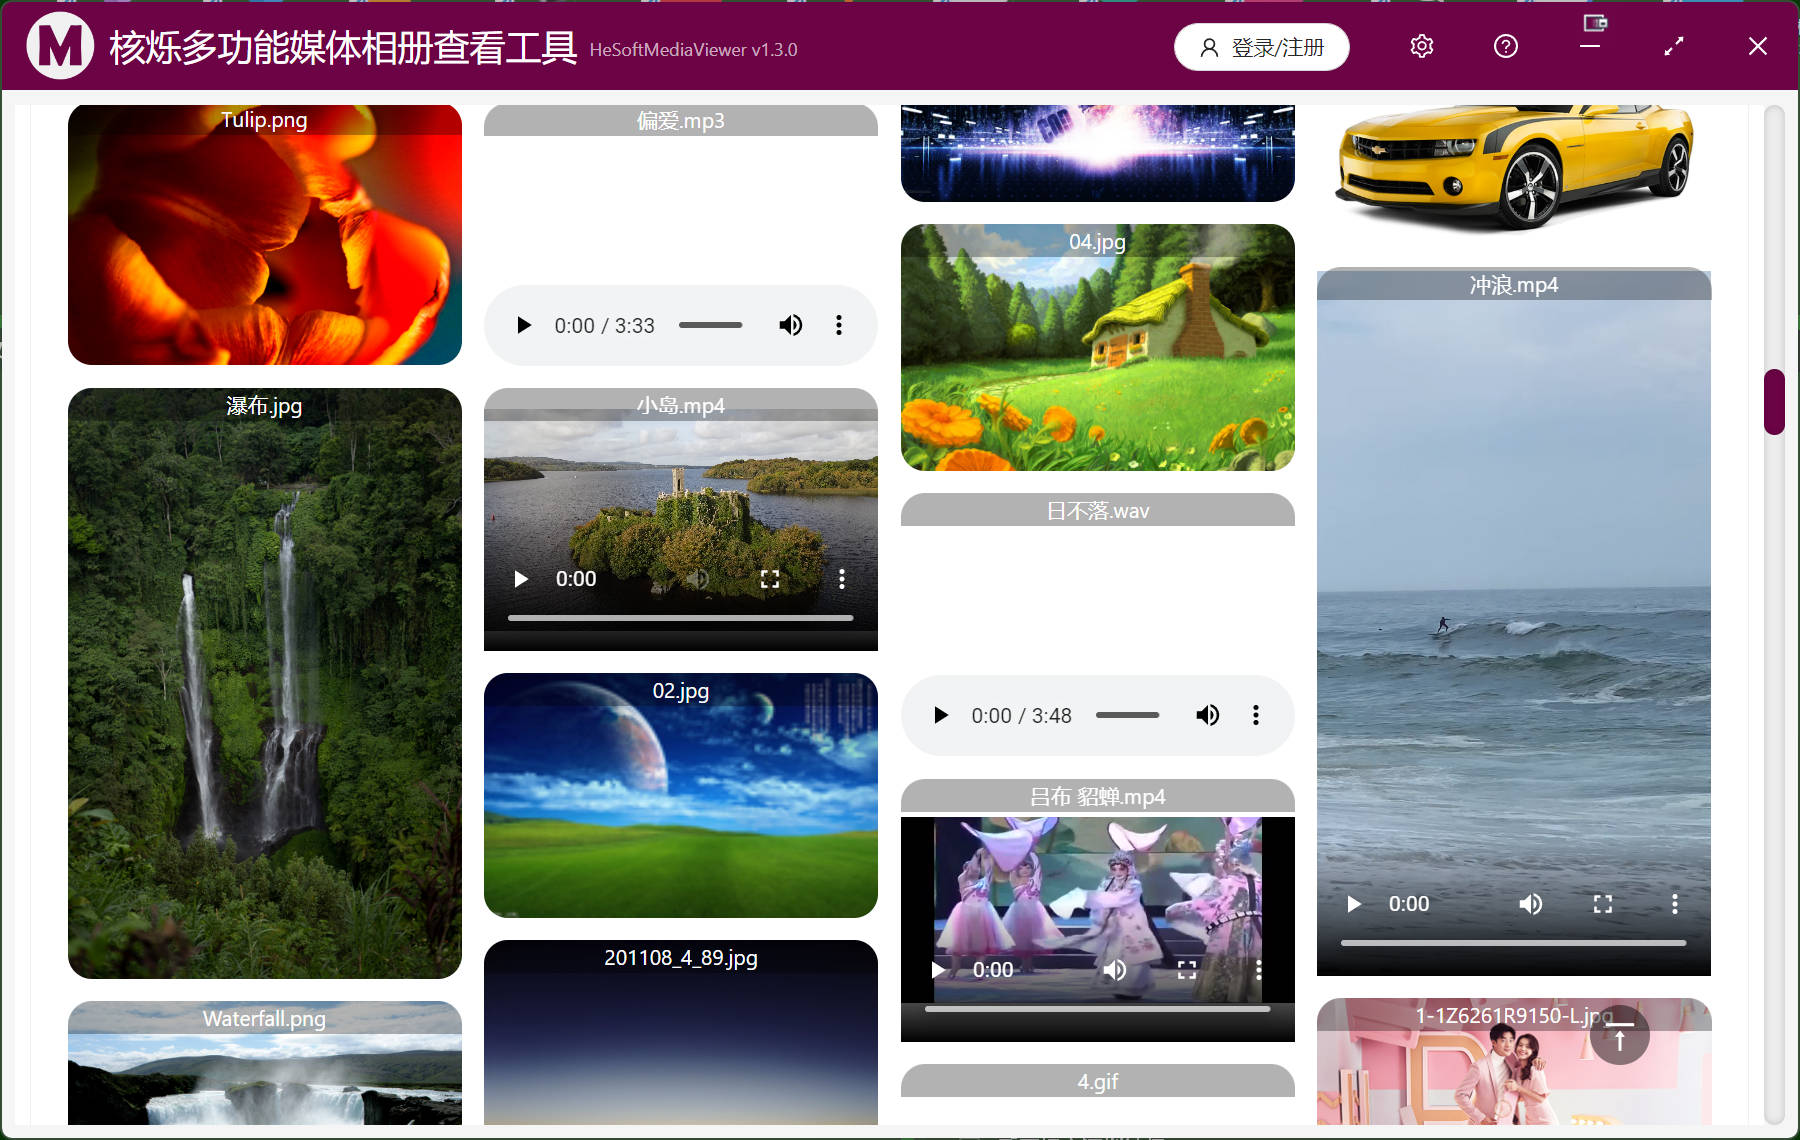This screenshot has height=1140, width=1800.
Task: Seek on 冲浪.mp4 progress bar
Action: [x=1513, y=943]
